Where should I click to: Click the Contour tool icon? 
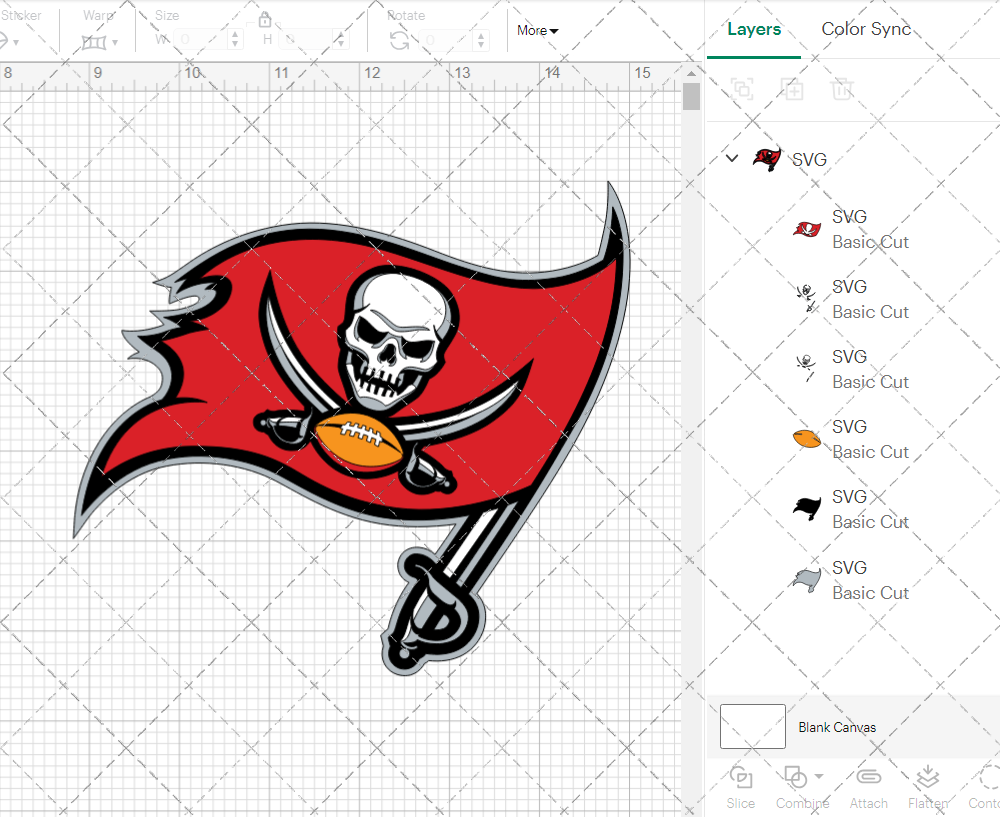pos(988,778)
